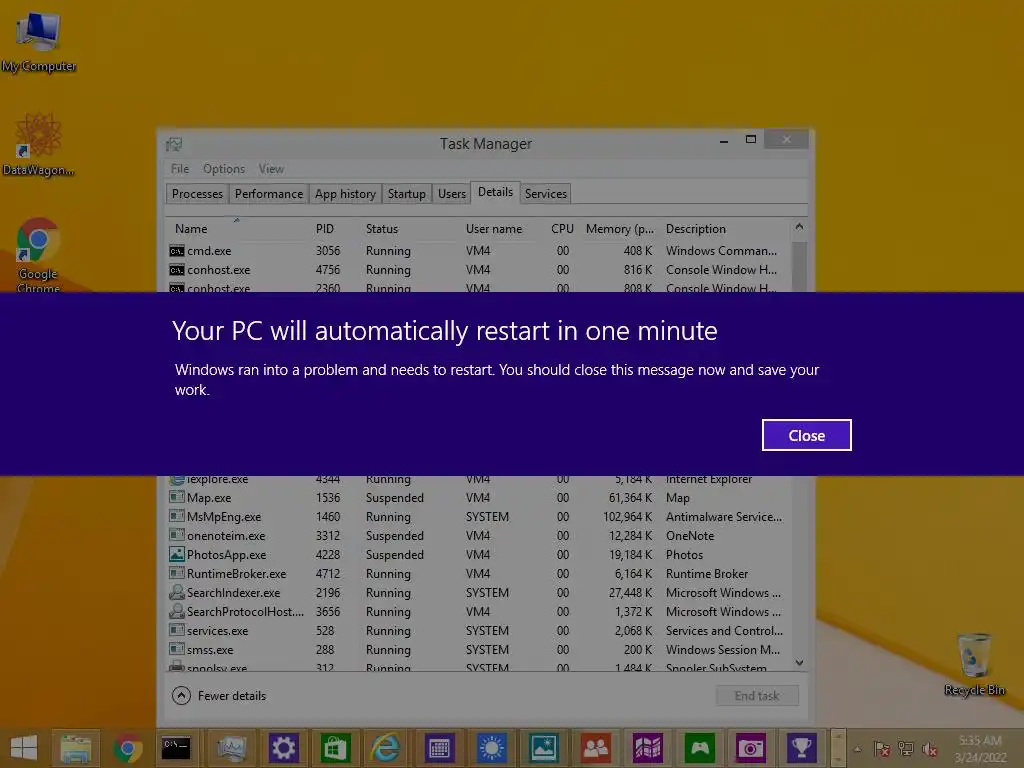This screenshot has height=768, width=1024.
Task: Sort by the Name column header
Action: pyautogui.click(x=191, y=229)
